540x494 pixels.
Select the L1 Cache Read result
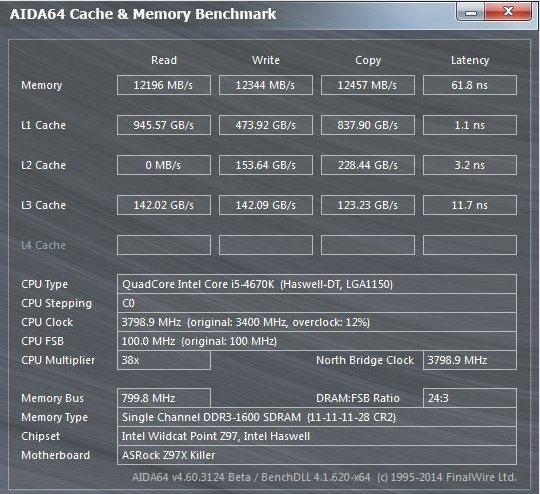(164, 125)
